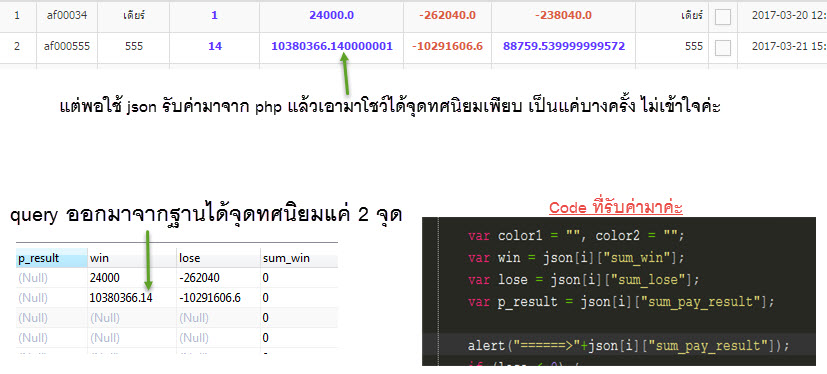Click the value 10380366.140000001
827x374 pixels.
click(x=332, y=46)
